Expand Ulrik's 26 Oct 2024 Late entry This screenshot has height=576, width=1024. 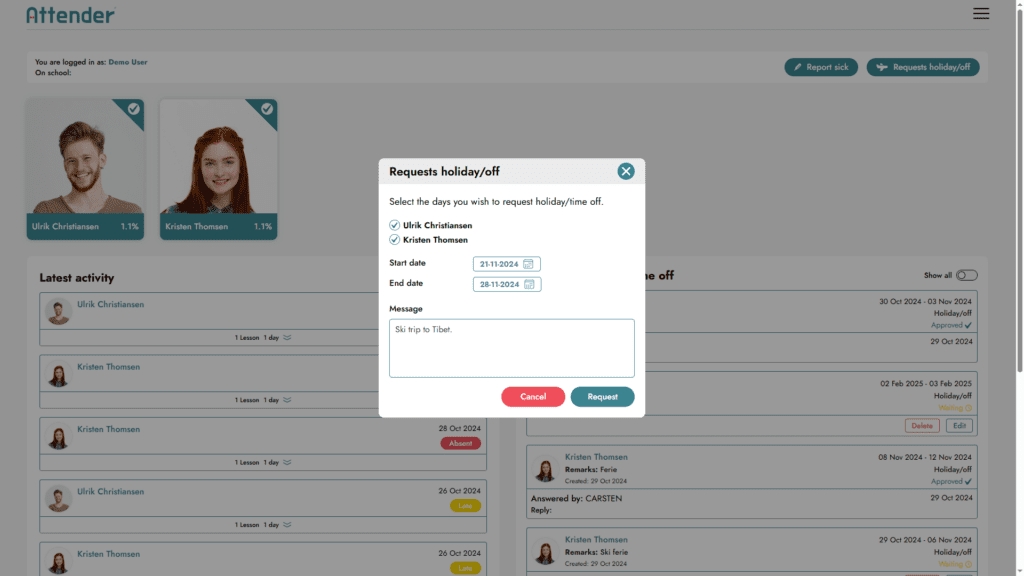point(287,525)
